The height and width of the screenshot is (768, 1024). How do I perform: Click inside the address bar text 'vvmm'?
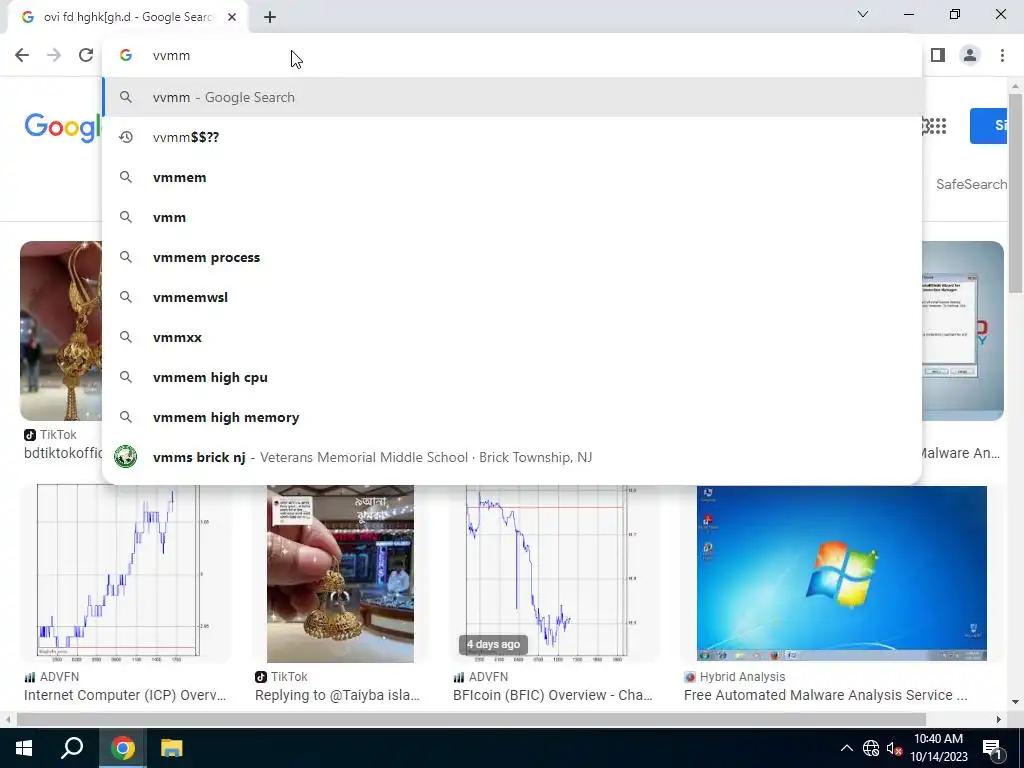[171, 56]
